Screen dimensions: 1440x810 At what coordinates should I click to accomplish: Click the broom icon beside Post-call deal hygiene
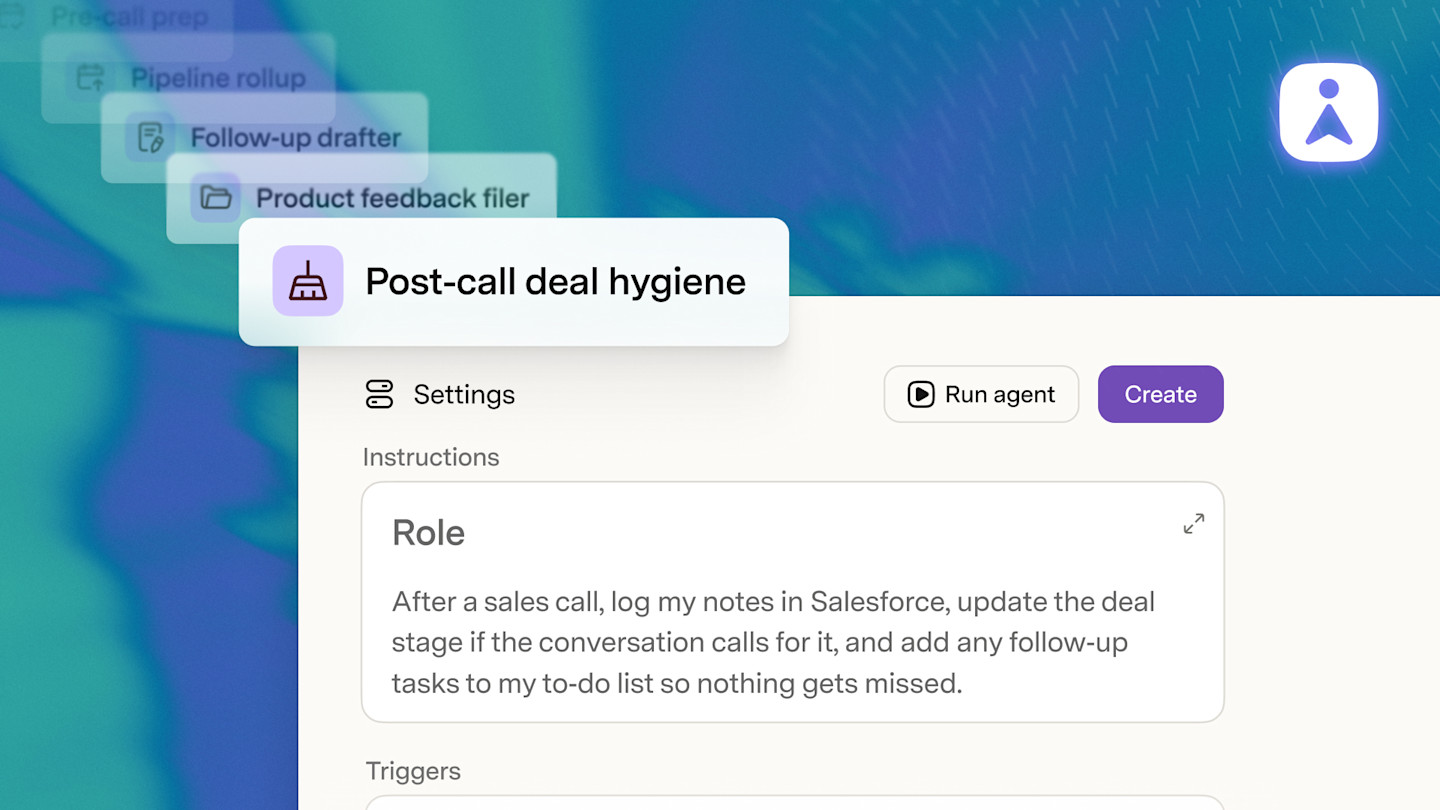point(308,281)
